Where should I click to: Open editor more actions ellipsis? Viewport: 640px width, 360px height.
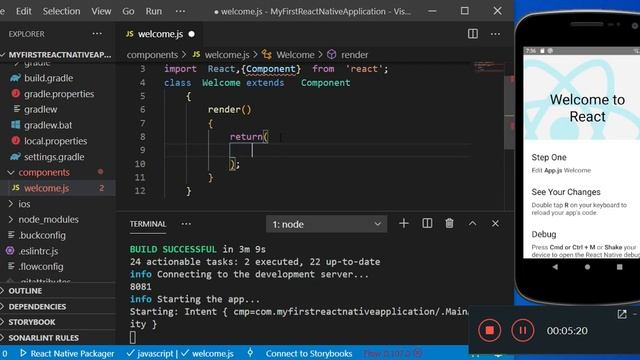pos(495,34)
